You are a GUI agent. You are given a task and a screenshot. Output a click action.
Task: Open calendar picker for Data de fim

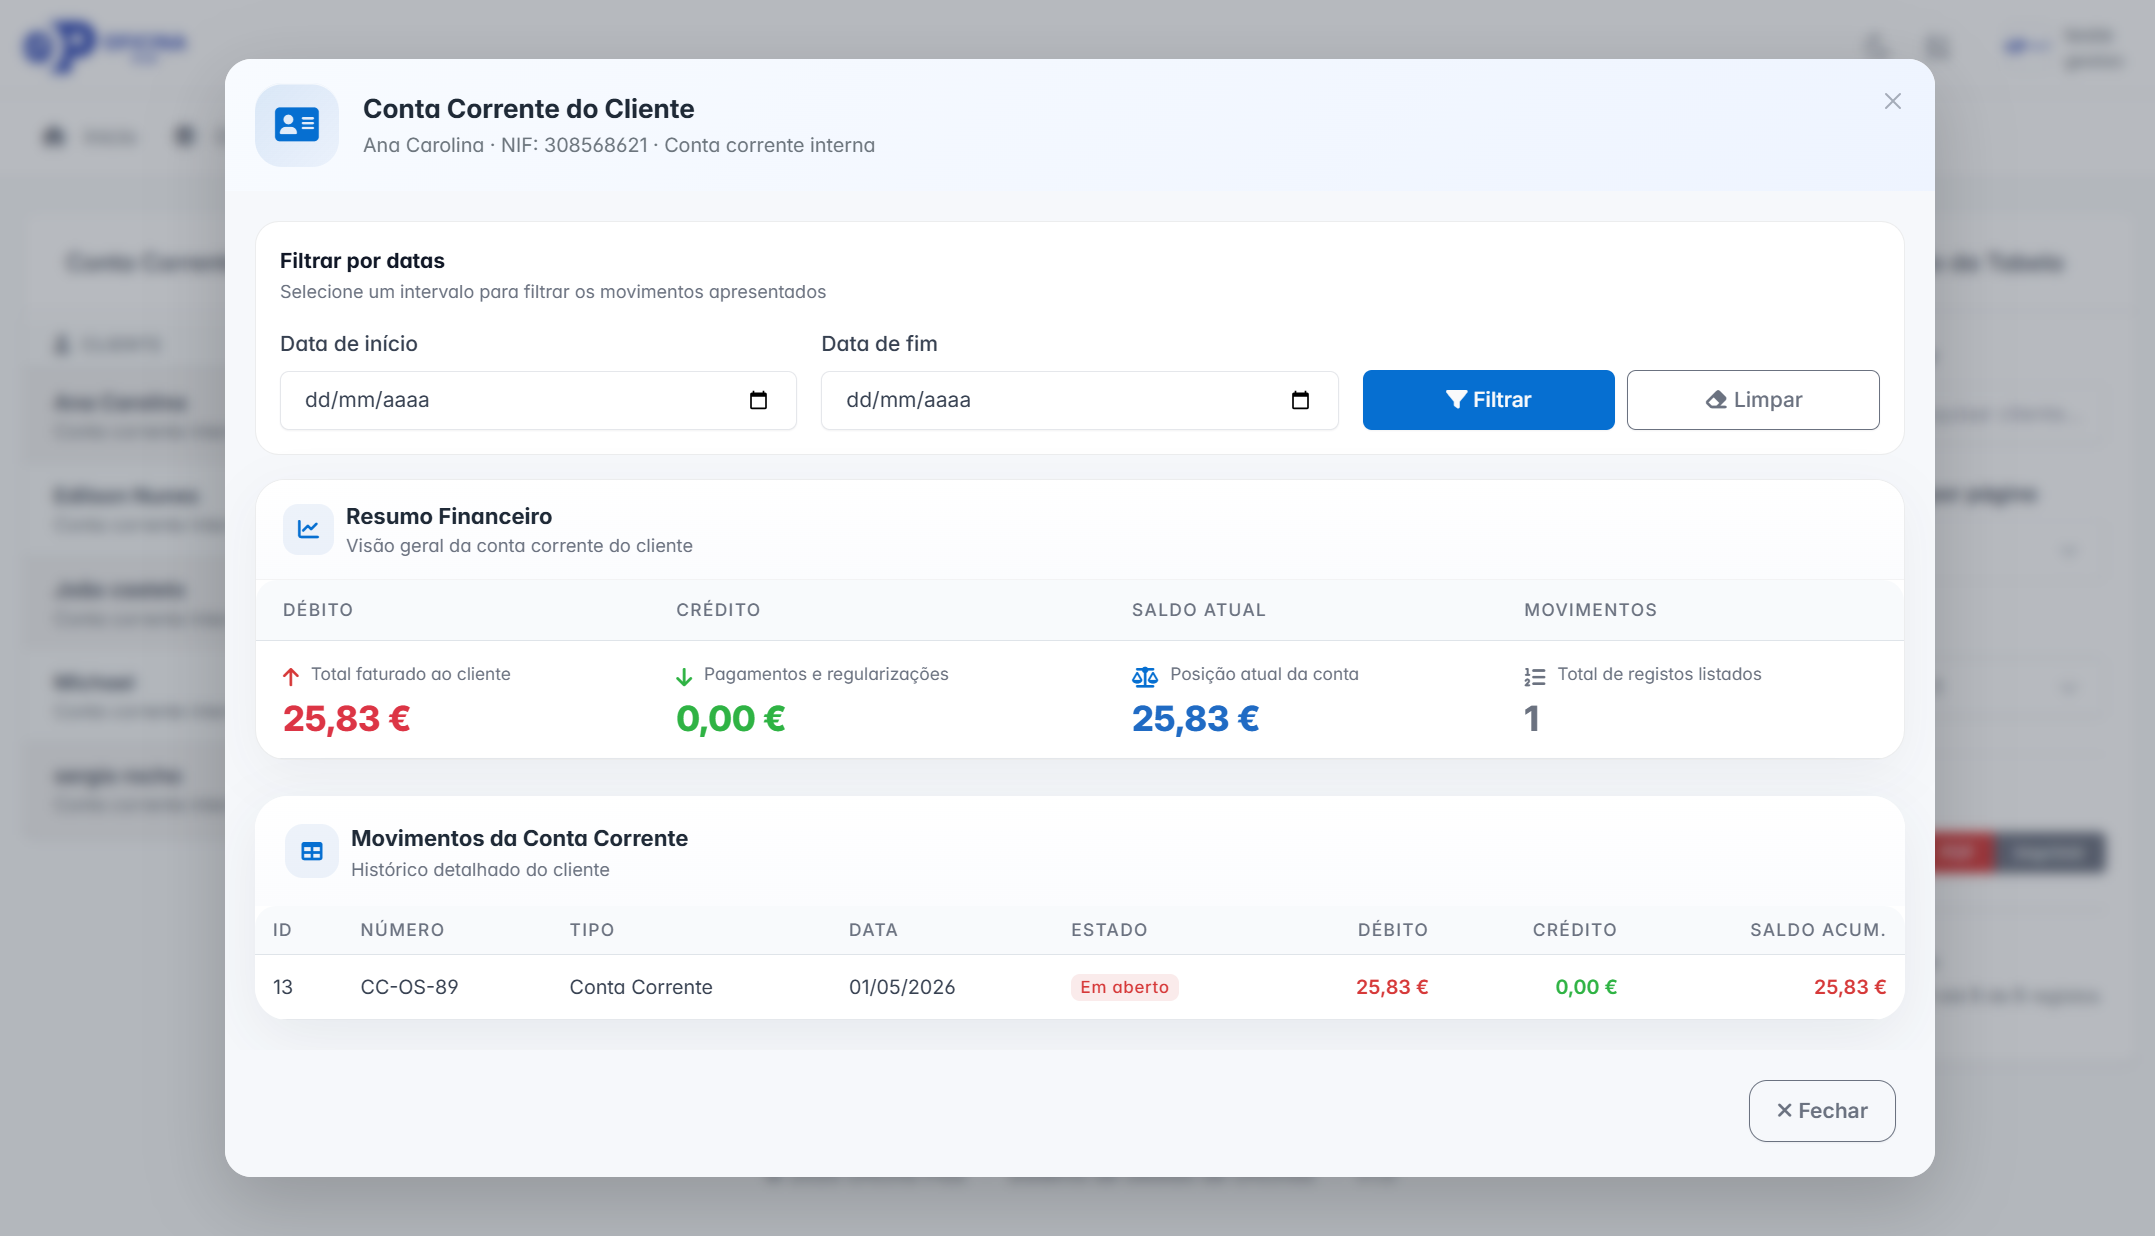(x=1300, y=400)
